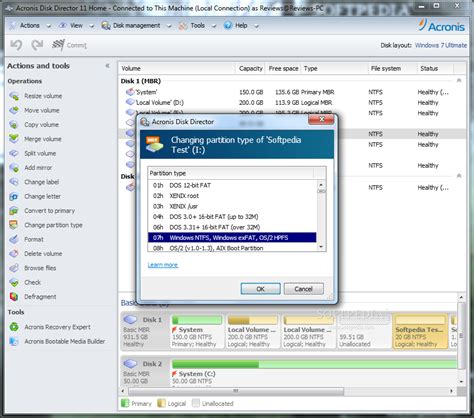This screenshot has height=418, width=474.
Task: Select 06h DOS 3.31+ 16-bit FAT entry
Action: click(x=232, y=227)
